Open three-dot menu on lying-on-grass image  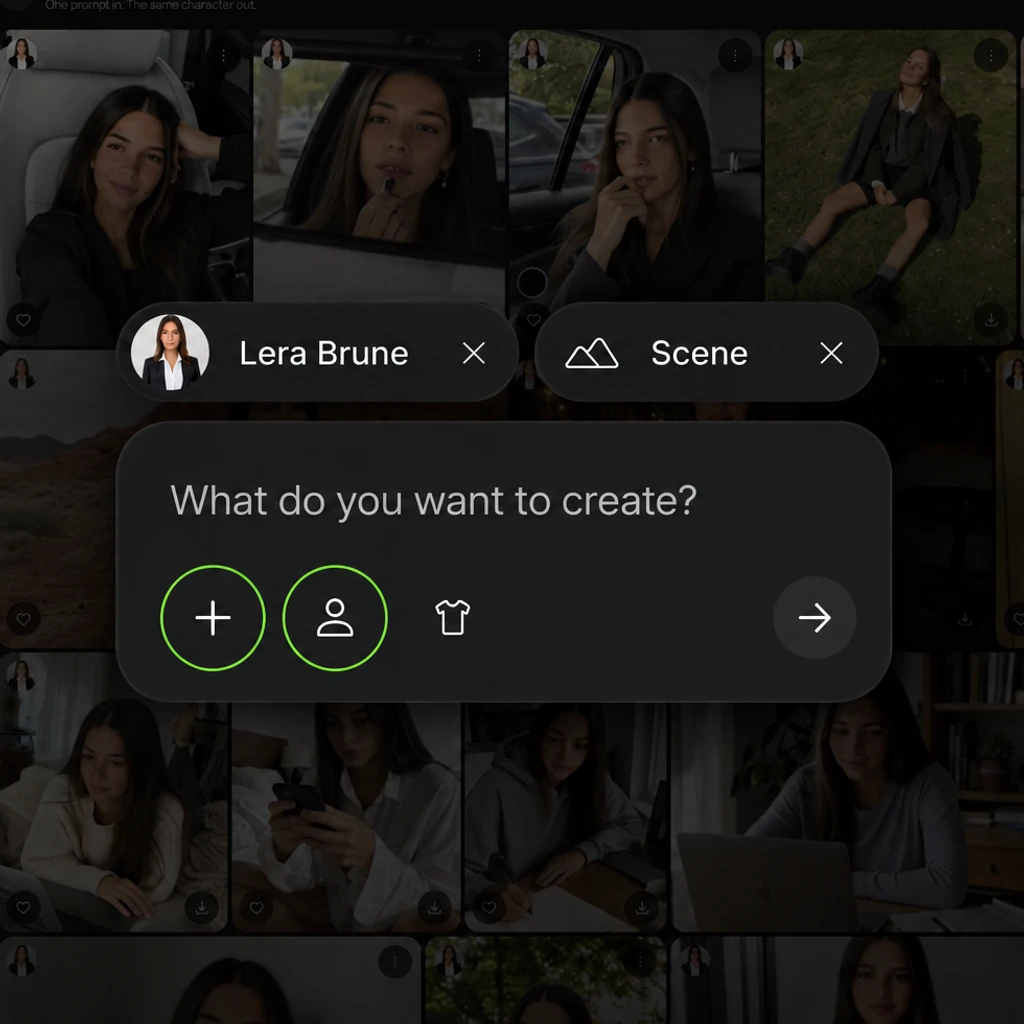point(991,56)
